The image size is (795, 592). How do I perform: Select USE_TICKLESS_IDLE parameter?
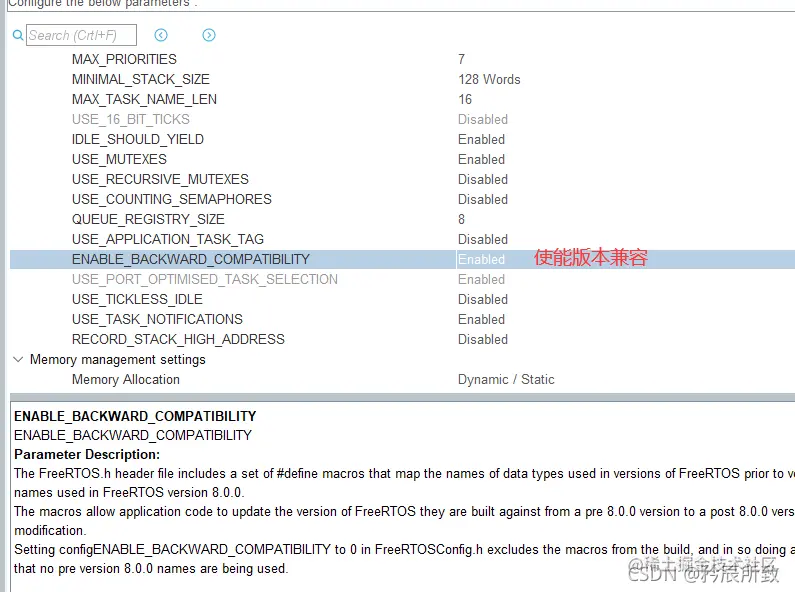[137, 299]
